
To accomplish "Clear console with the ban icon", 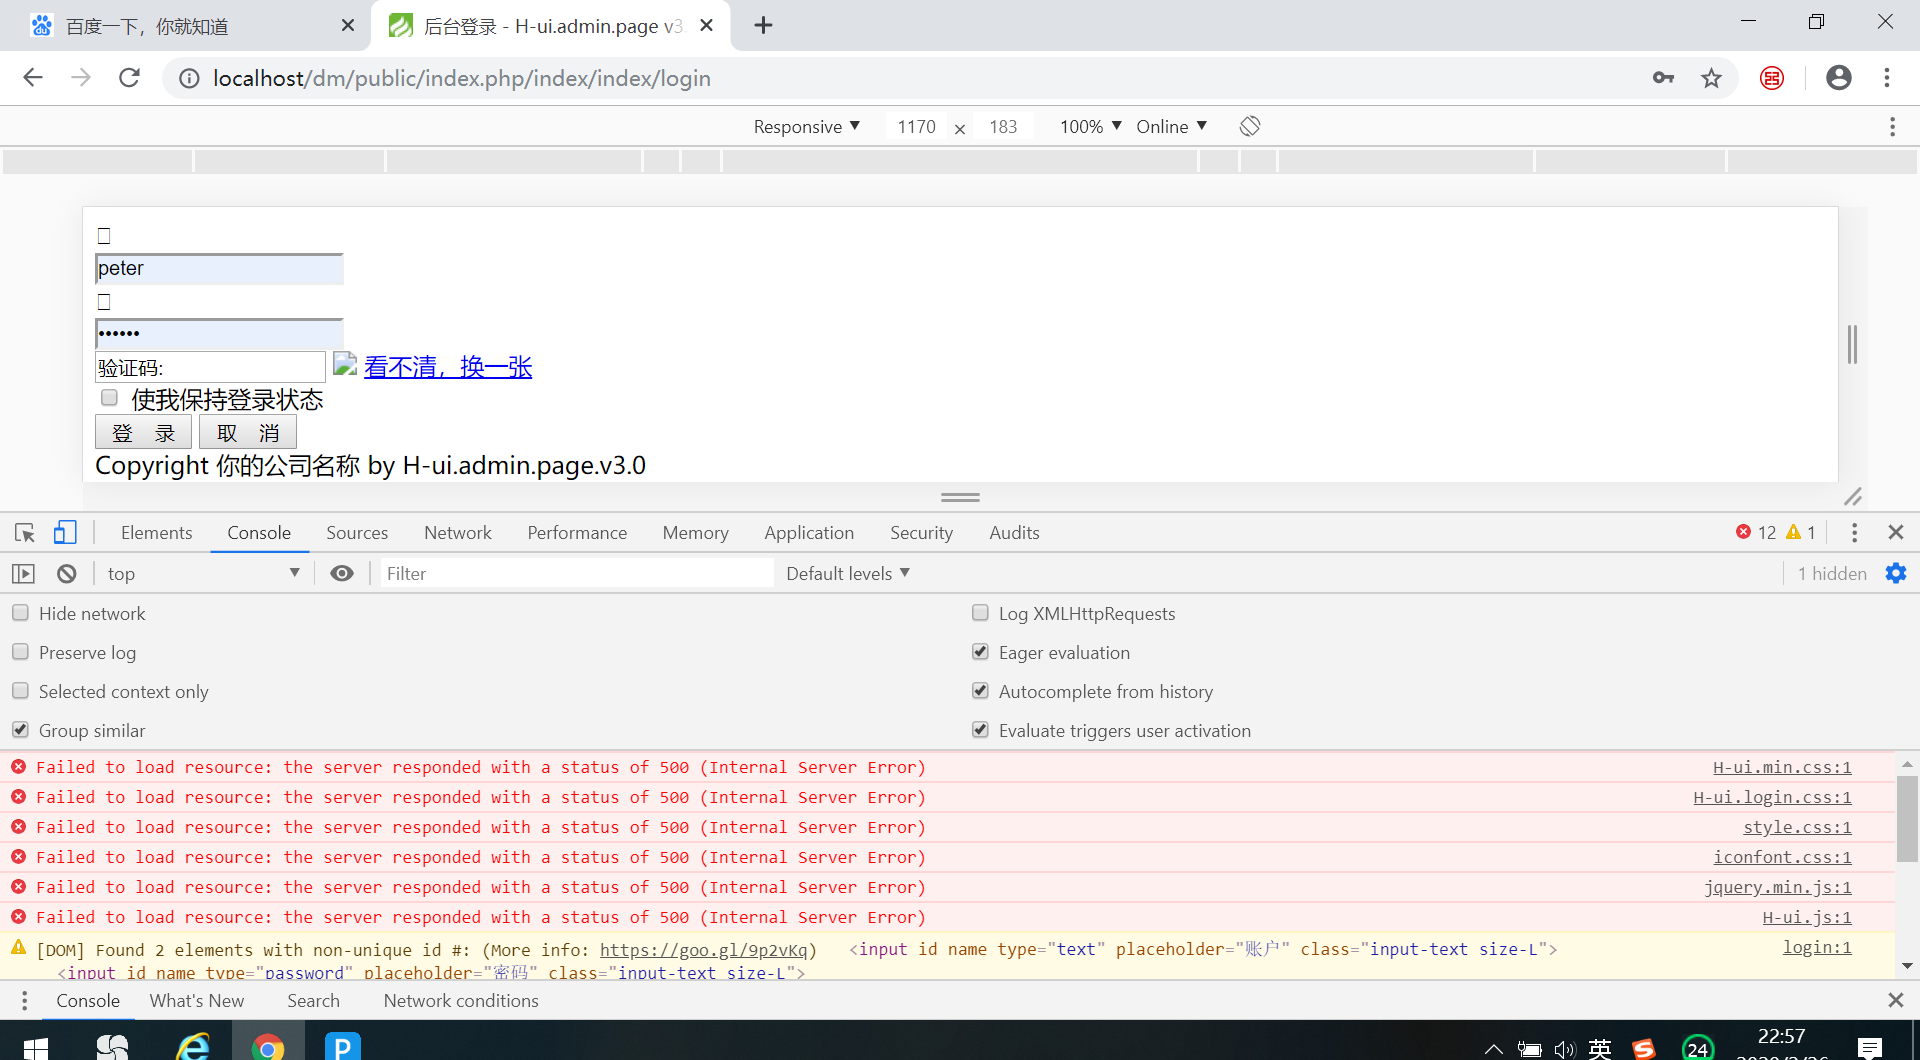I will click(x=66, y=574).
